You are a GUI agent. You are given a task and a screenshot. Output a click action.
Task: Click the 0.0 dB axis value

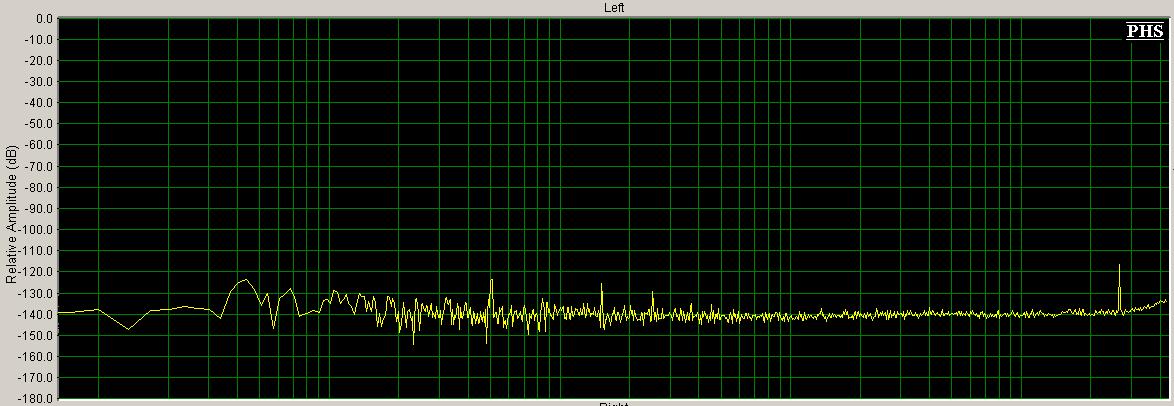pos(44,18)
